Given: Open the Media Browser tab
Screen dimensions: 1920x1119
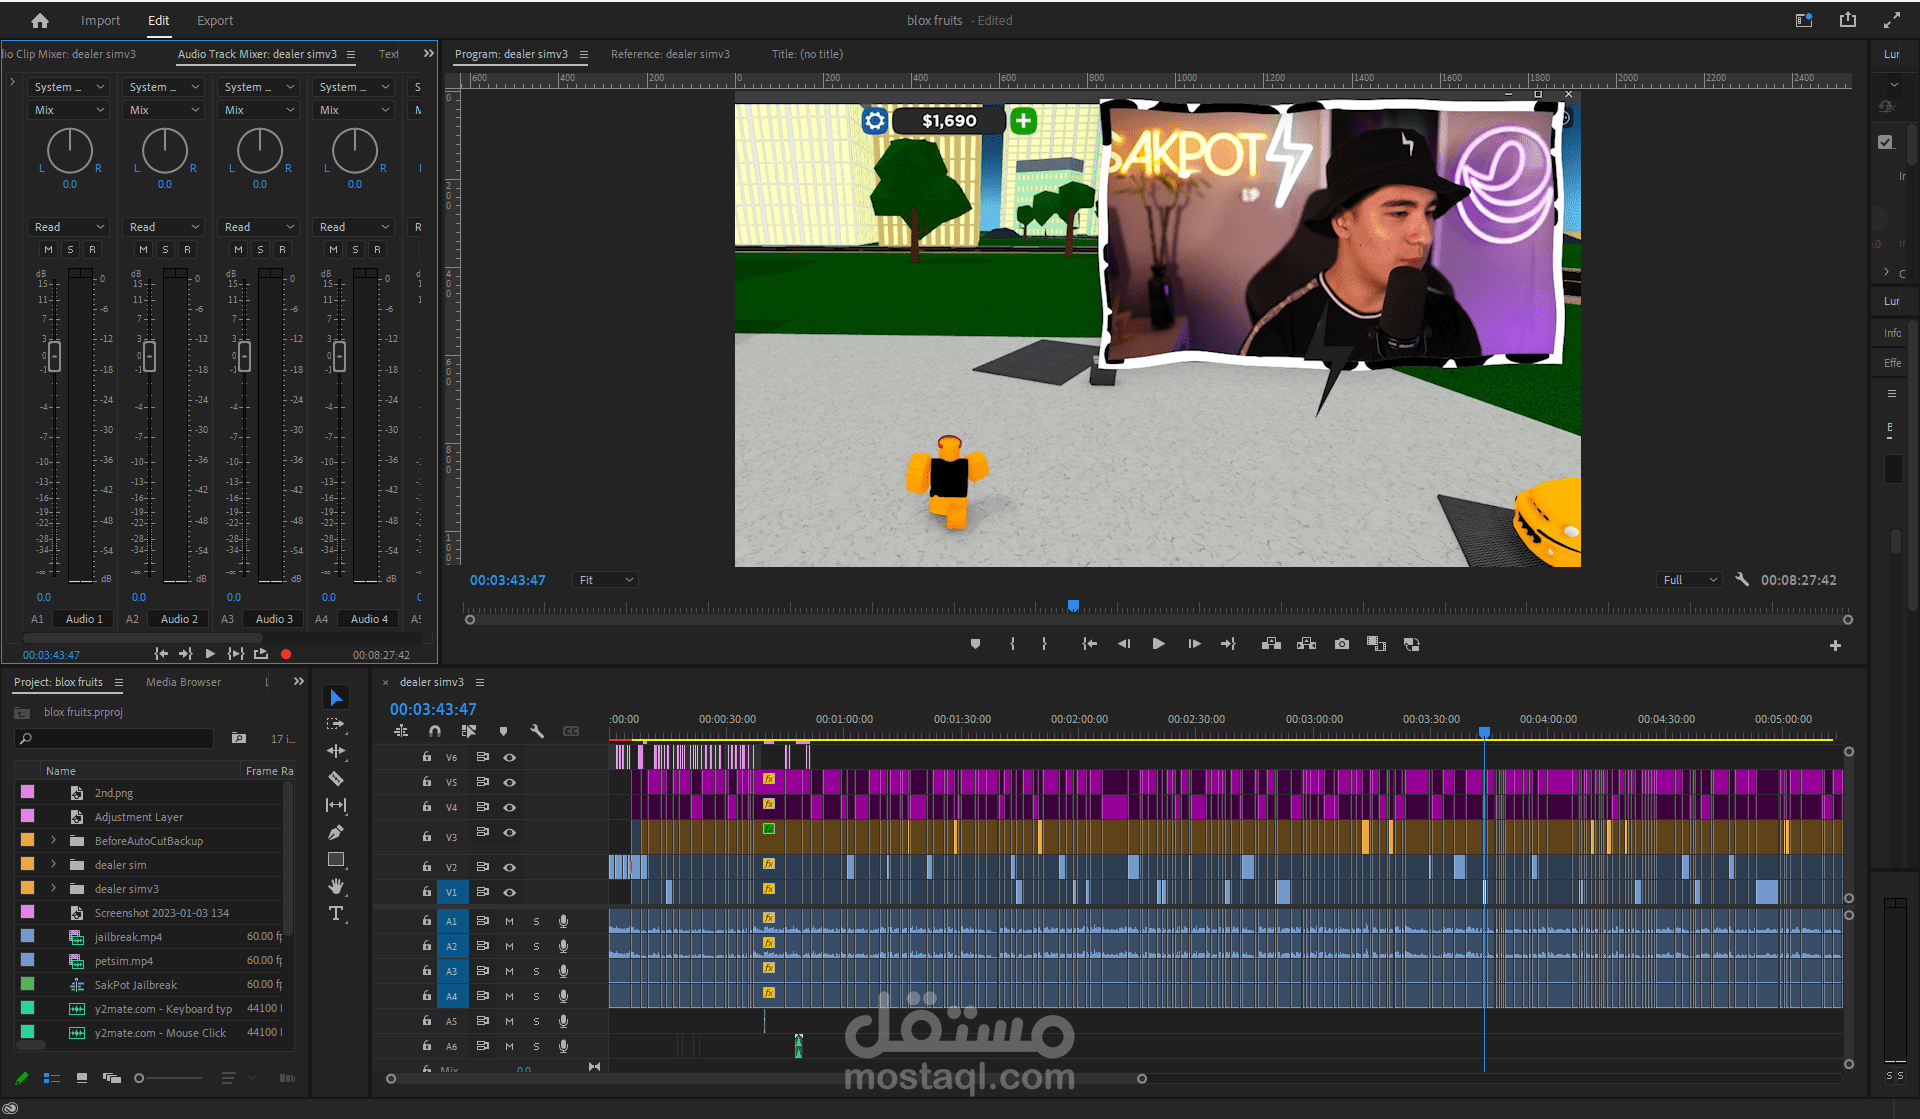Looking at the screenshot, I should tap(183, 682).
